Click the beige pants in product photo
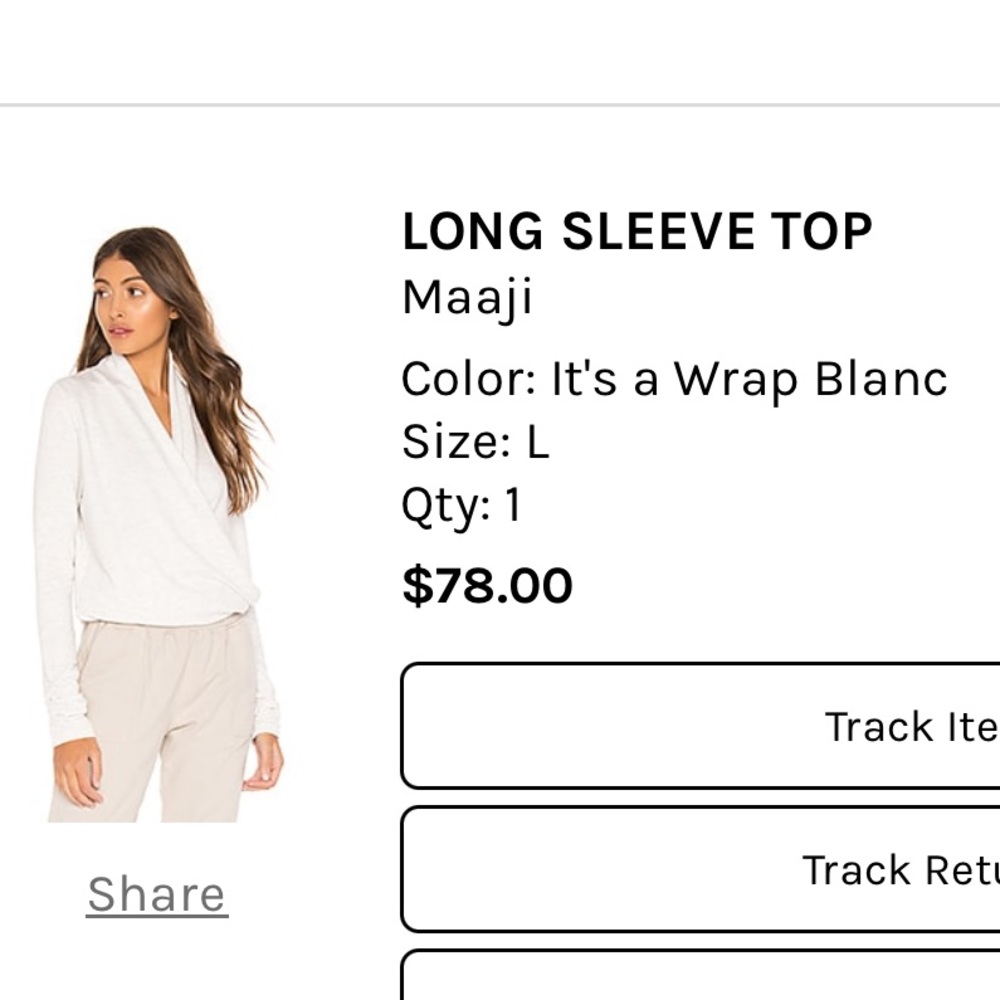This screenshot has height=1000, width=1000. click(159, 714)
